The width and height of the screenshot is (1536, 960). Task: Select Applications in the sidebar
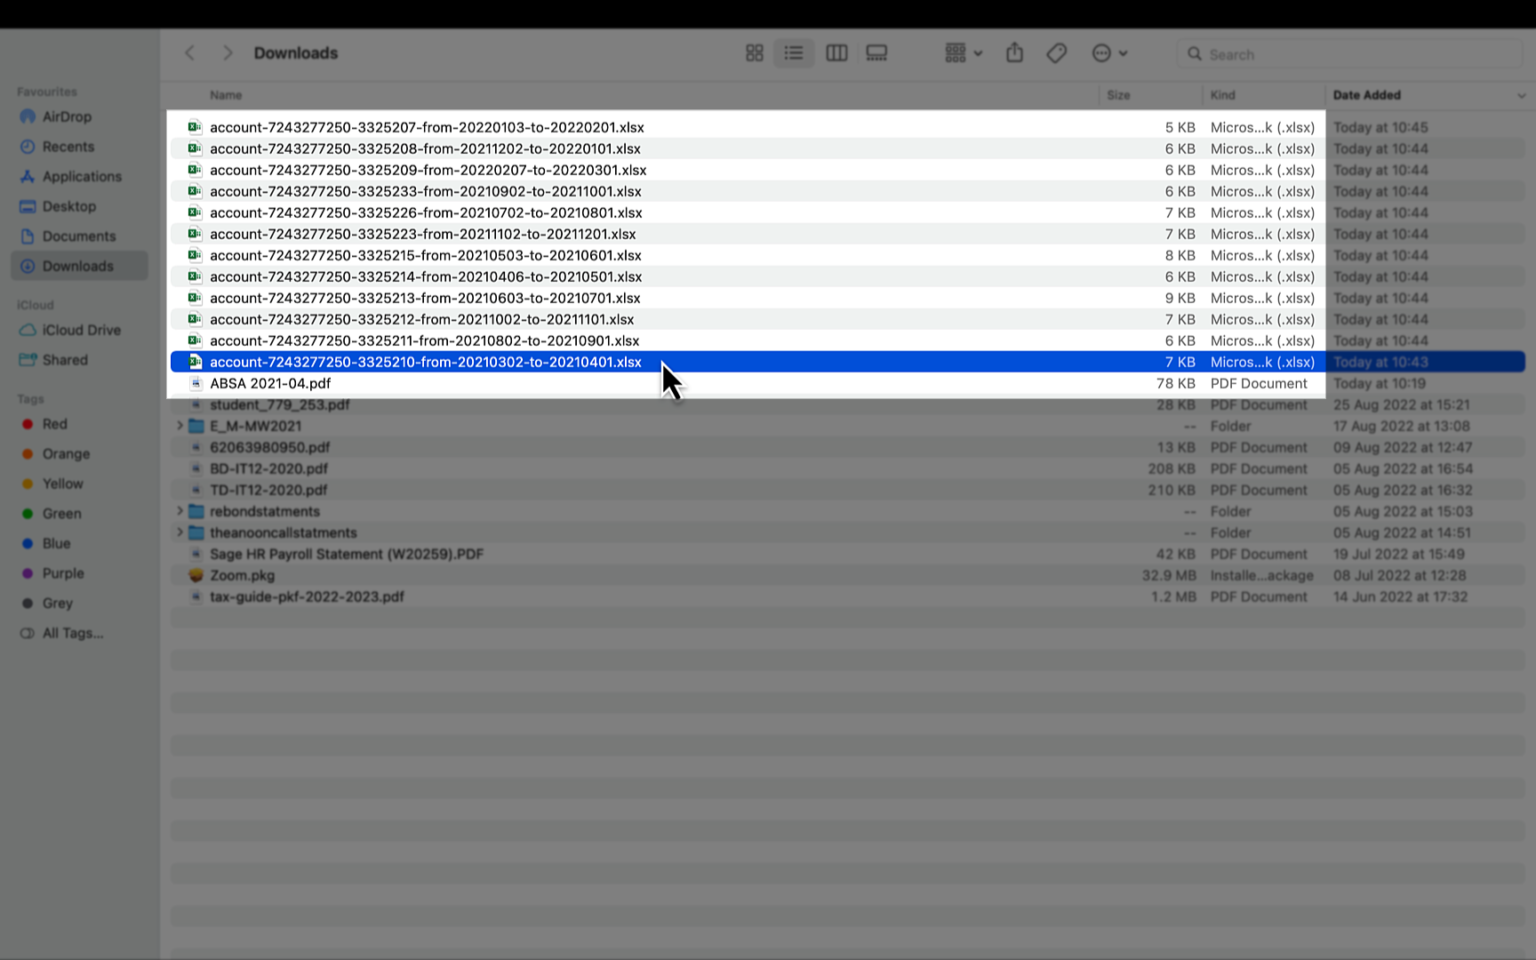coord(81,176)
